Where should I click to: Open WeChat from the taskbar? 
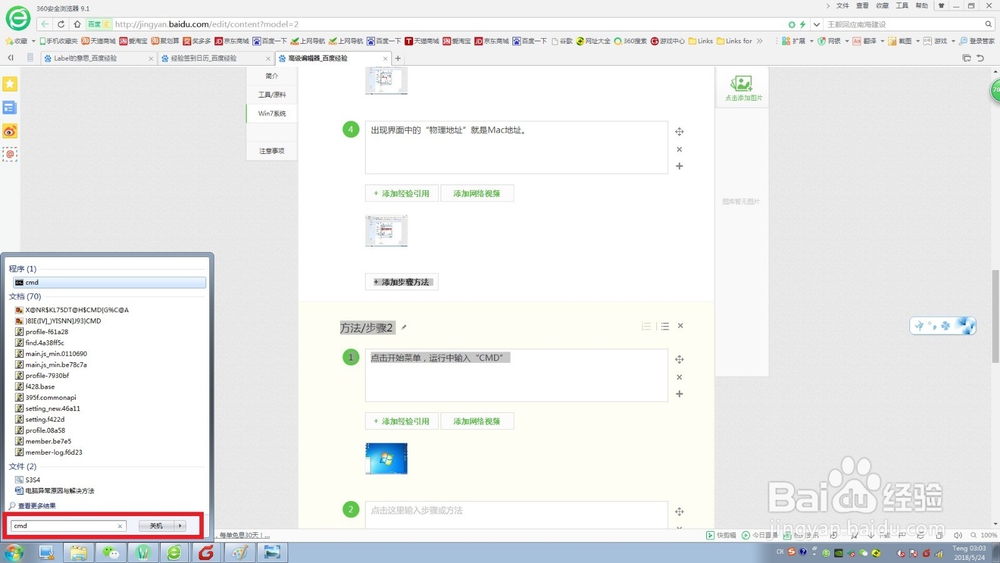(x=111, y=552)
